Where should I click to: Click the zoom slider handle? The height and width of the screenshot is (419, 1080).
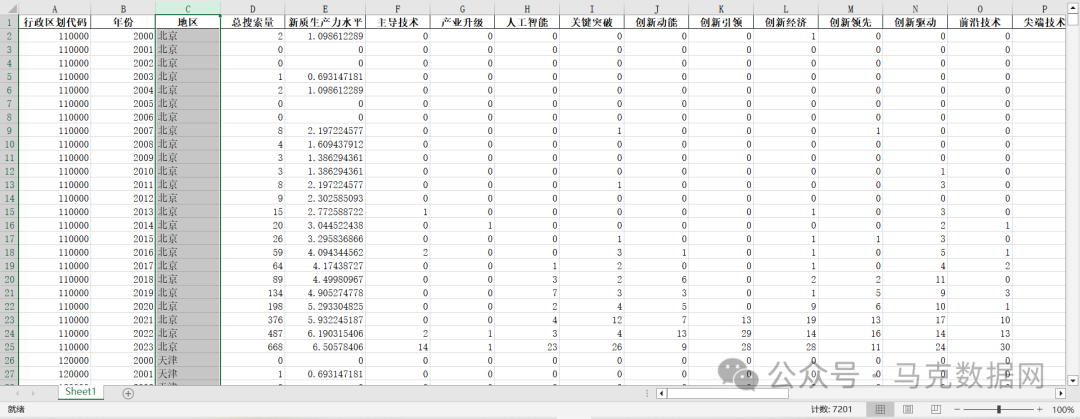pos(998,409)
